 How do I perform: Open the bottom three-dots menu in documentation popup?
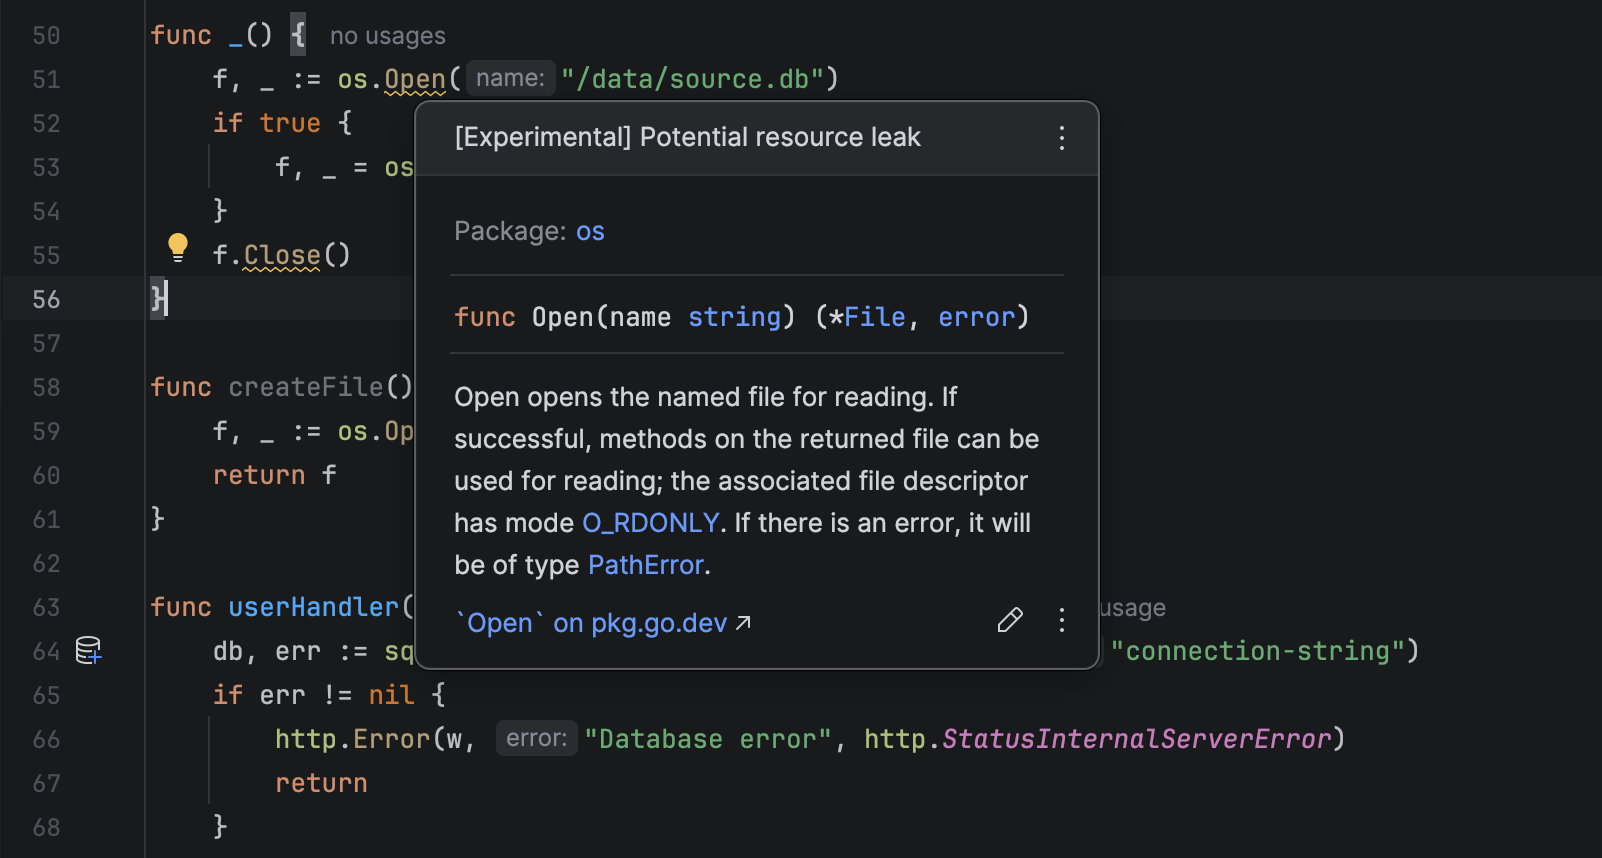(x=1061, y=621)
